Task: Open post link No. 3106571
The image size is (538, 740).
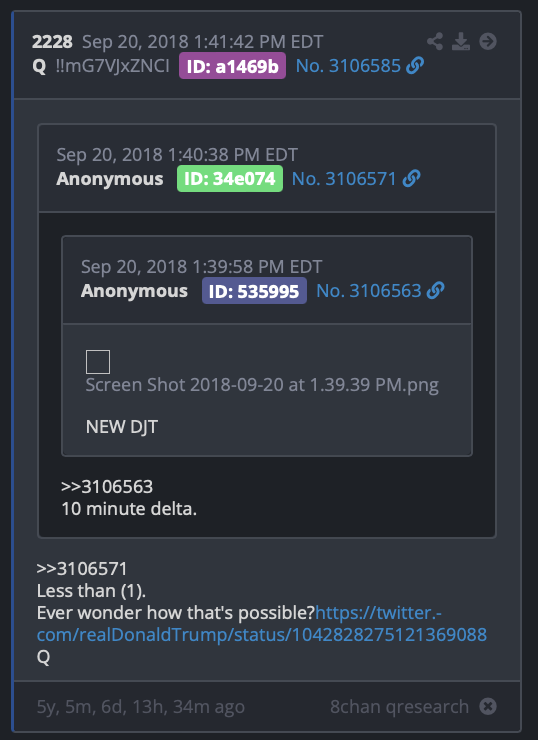Action: pyautogui.click(x=344, y=178)
